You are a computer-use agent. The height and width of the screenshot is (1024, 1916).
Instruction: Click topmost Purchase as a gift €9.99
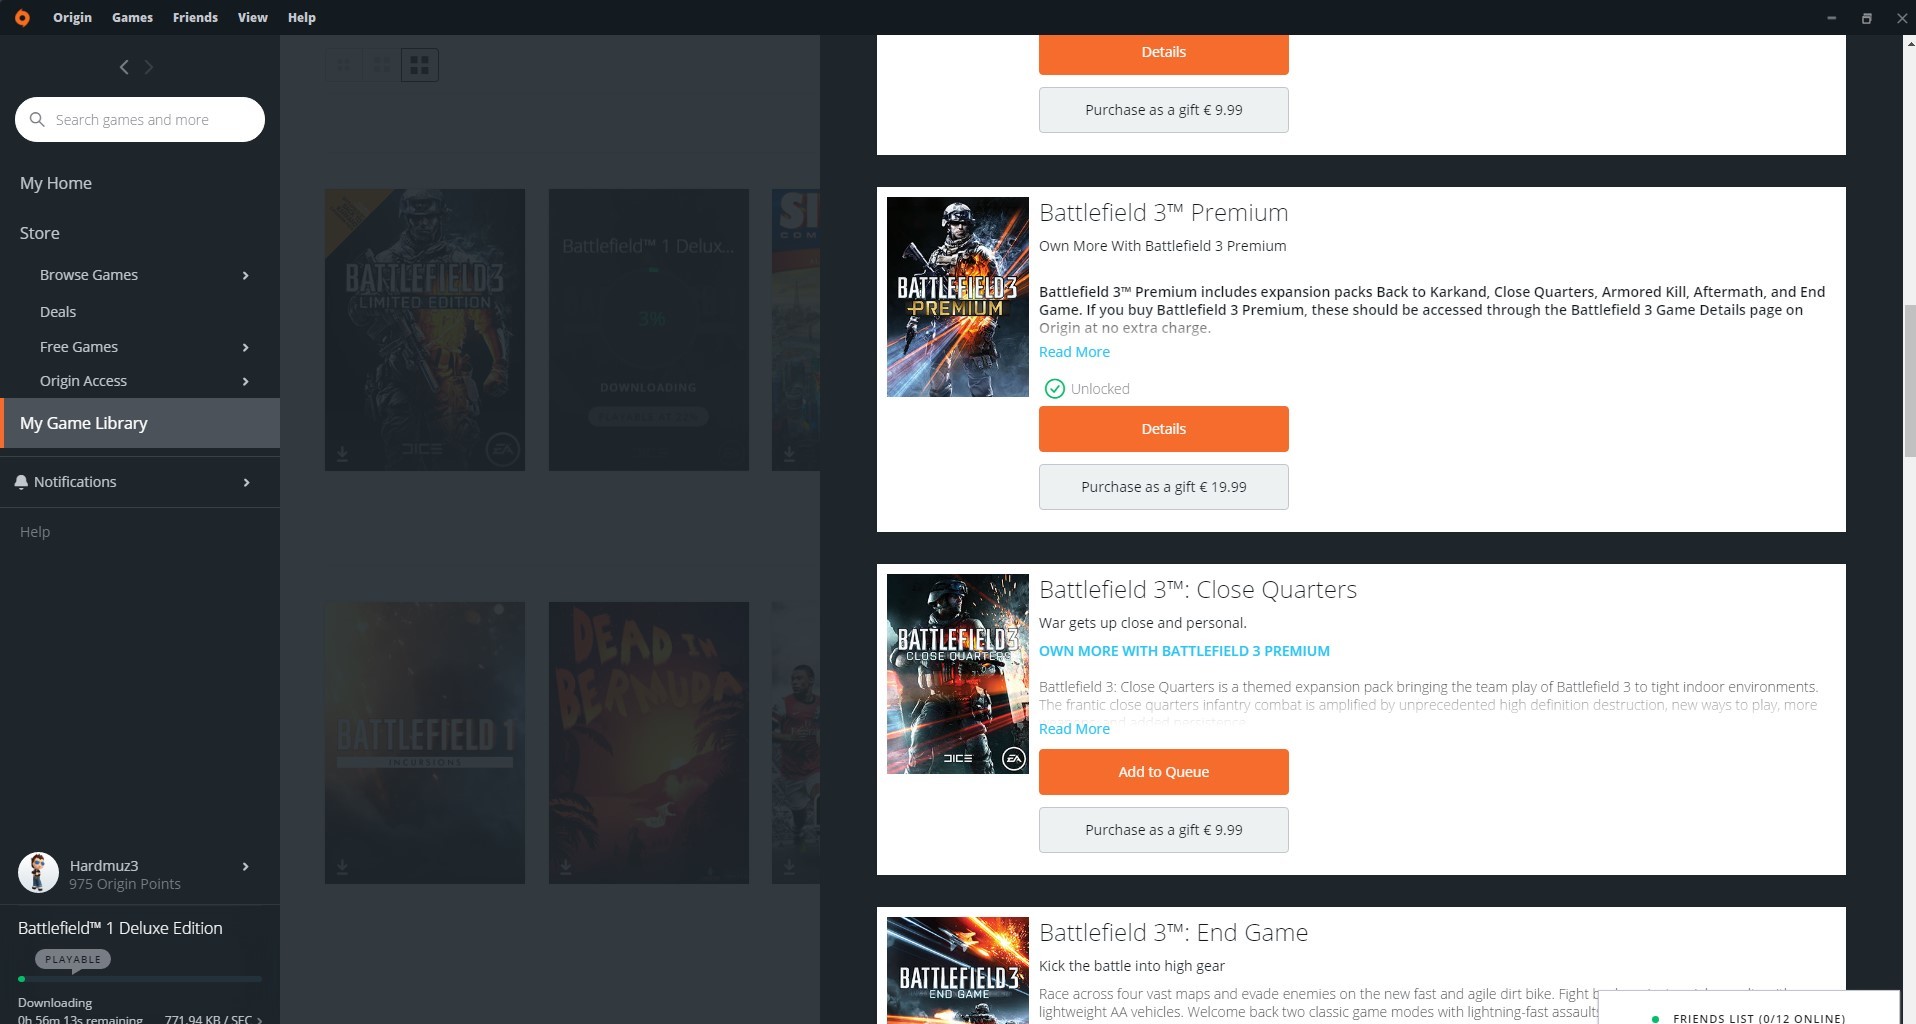pyautogui.click(x=1163, y=110)
